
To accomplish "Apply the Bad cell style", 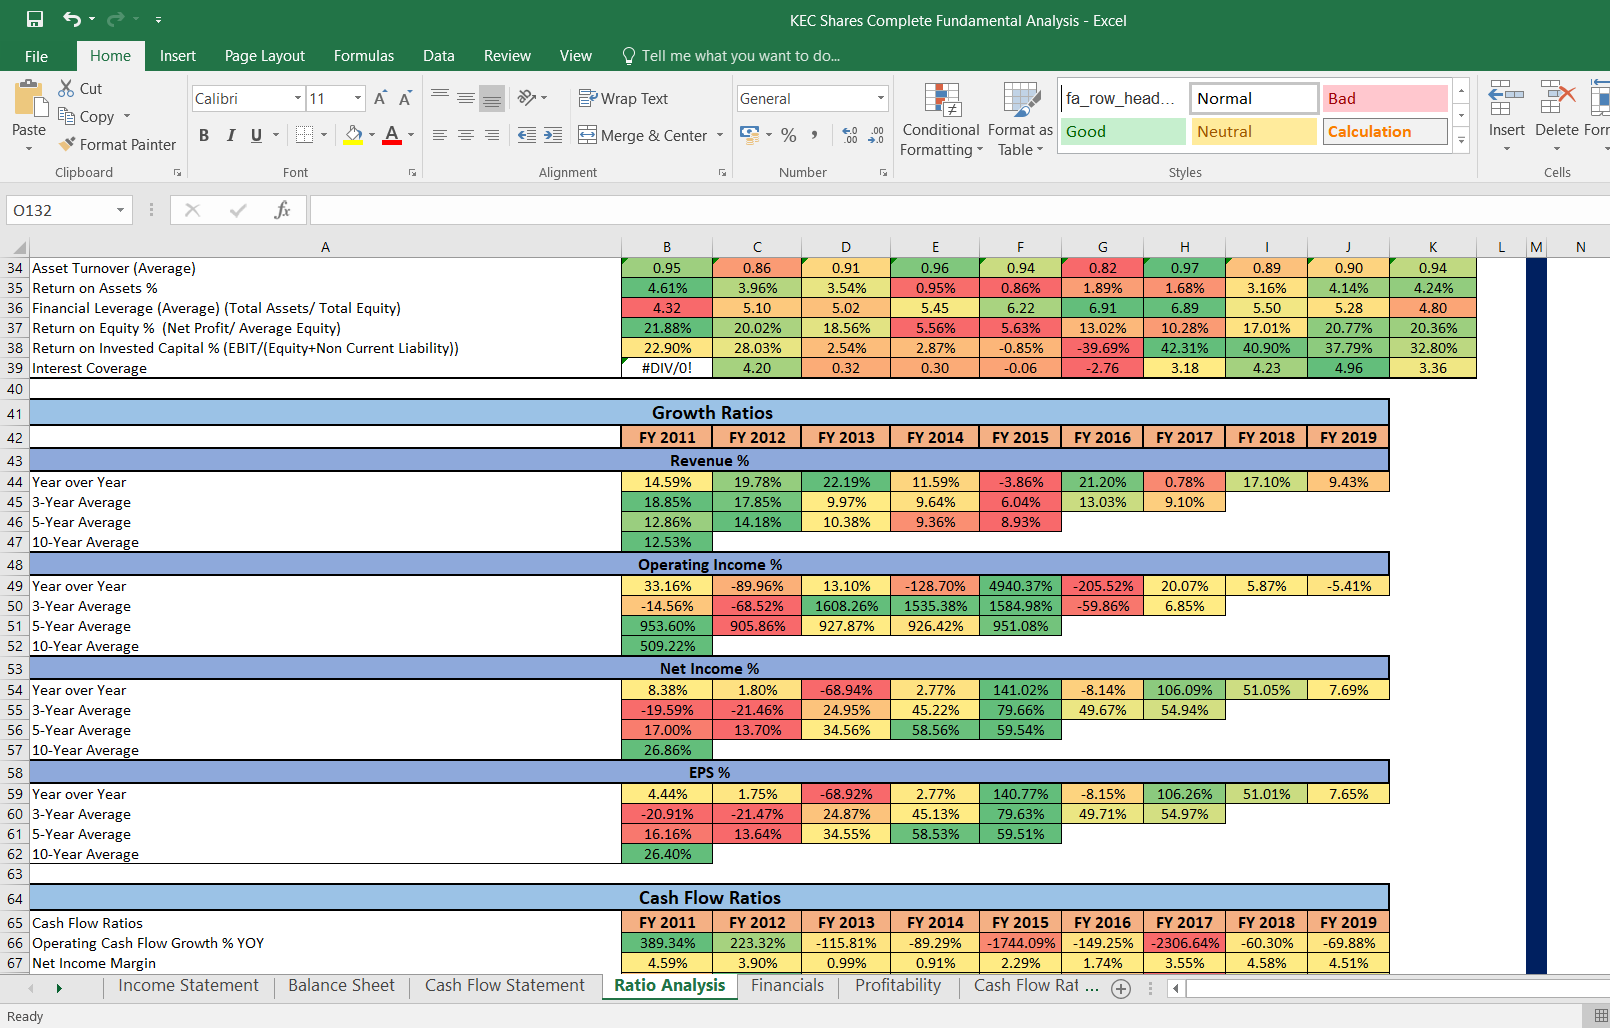I will 1385,98.
